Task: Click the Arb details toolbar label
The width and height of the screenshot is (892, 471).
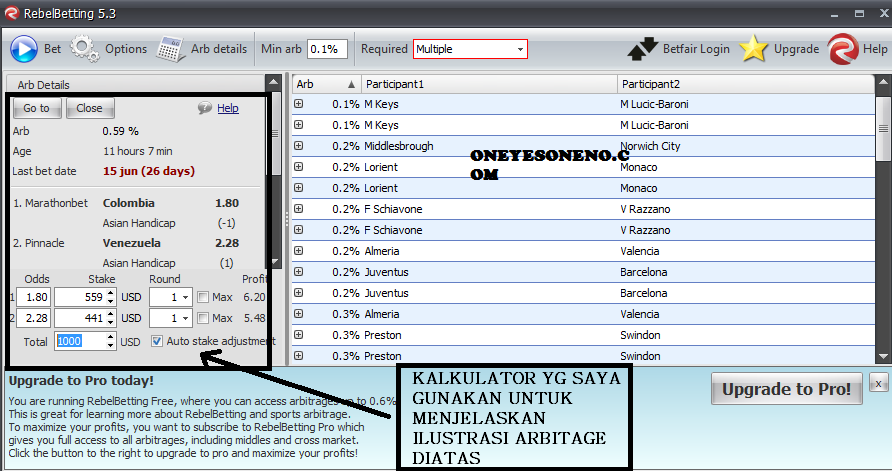Action: point(219,49)
